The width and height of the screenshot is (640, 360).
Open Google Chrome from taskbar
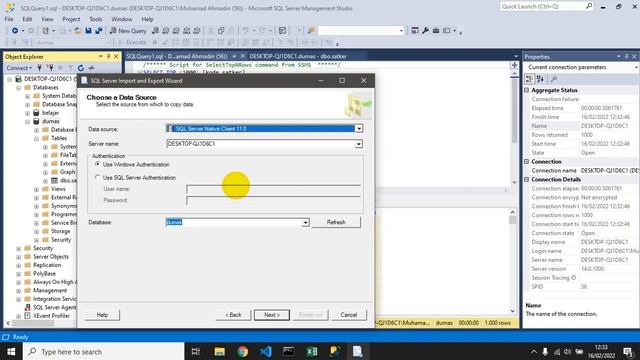tap(243, 351)
